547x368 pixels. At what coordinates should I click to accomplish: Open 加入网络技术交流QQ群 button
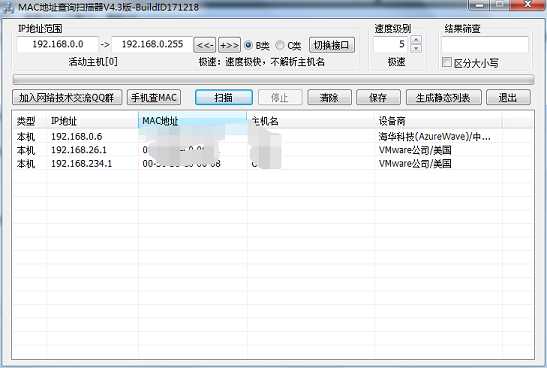[x=67, y=97]
